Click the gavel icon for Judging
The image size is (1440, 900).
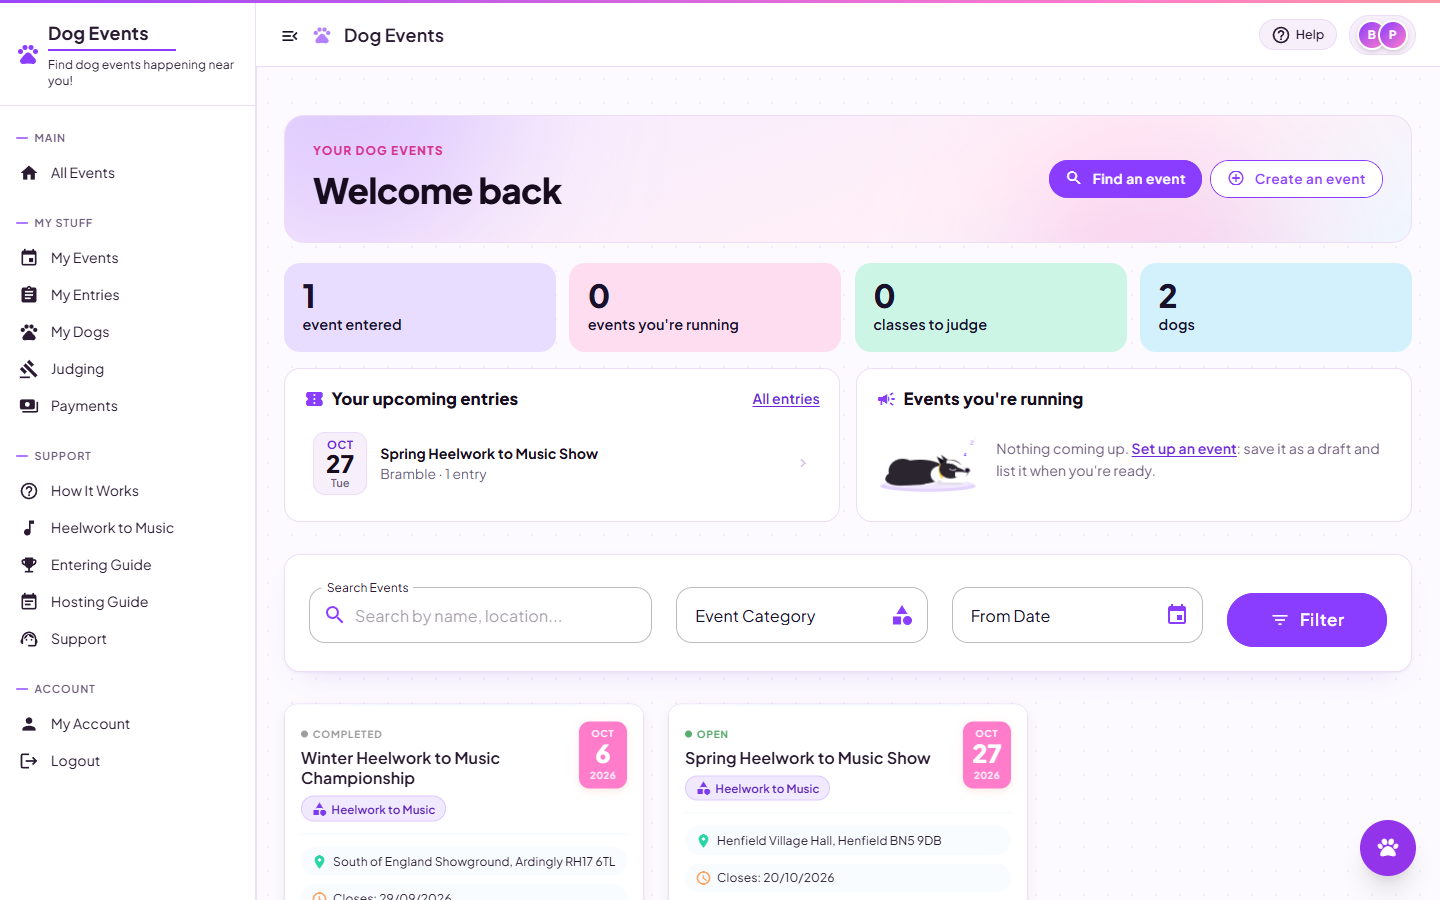pyautogui.click(x=29, y=369)
